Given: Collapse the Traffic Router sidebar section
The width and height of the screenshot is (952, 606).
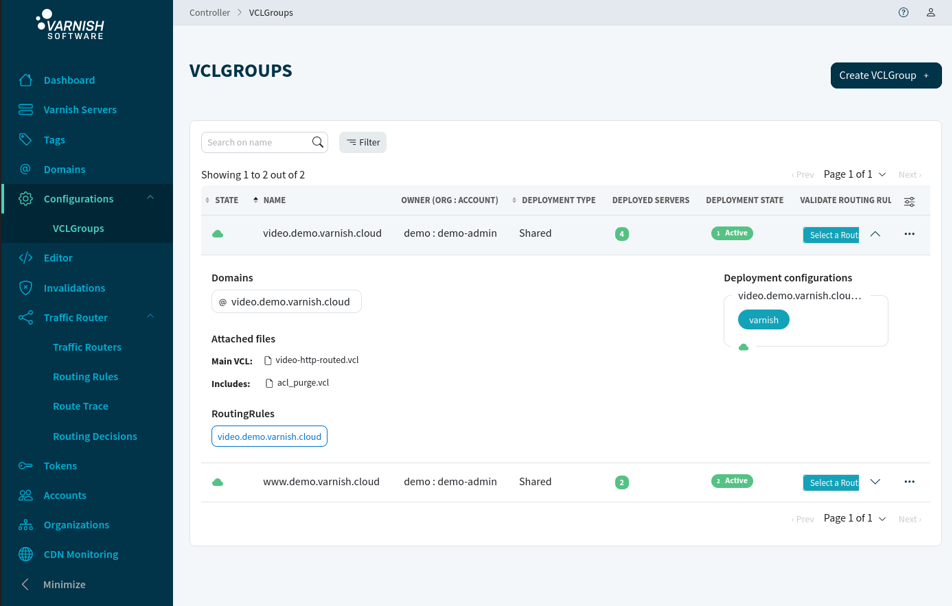Looking at the screenshot, I should tap(150, 316).
